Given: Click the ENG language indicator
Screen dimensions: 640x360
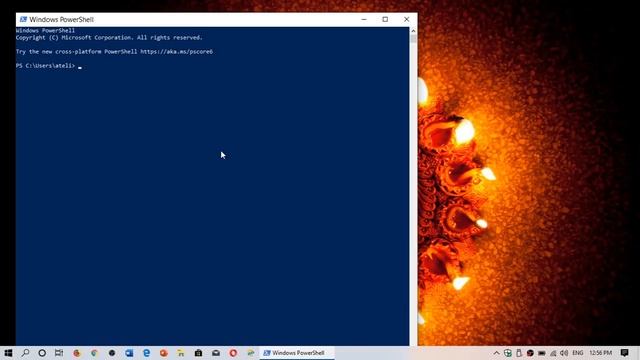Looking at the screenshot, I should pyautogui.click(x=578, y=353).
